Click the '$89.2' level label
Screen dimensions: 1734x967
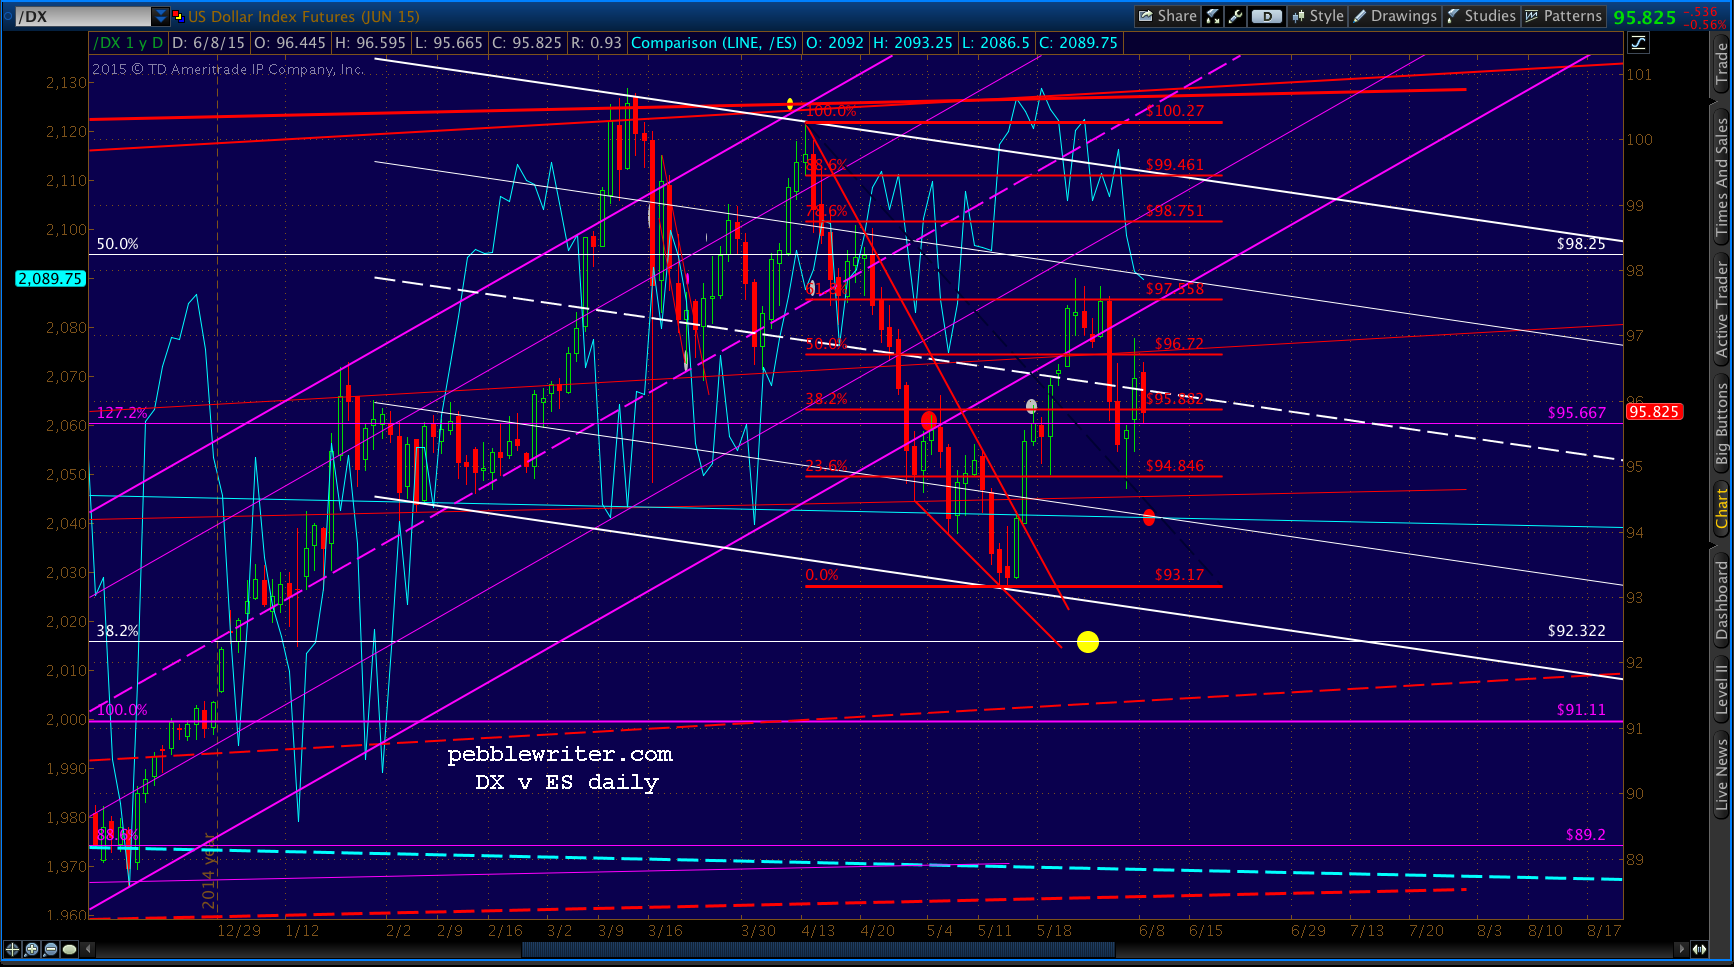[1586, 834]
